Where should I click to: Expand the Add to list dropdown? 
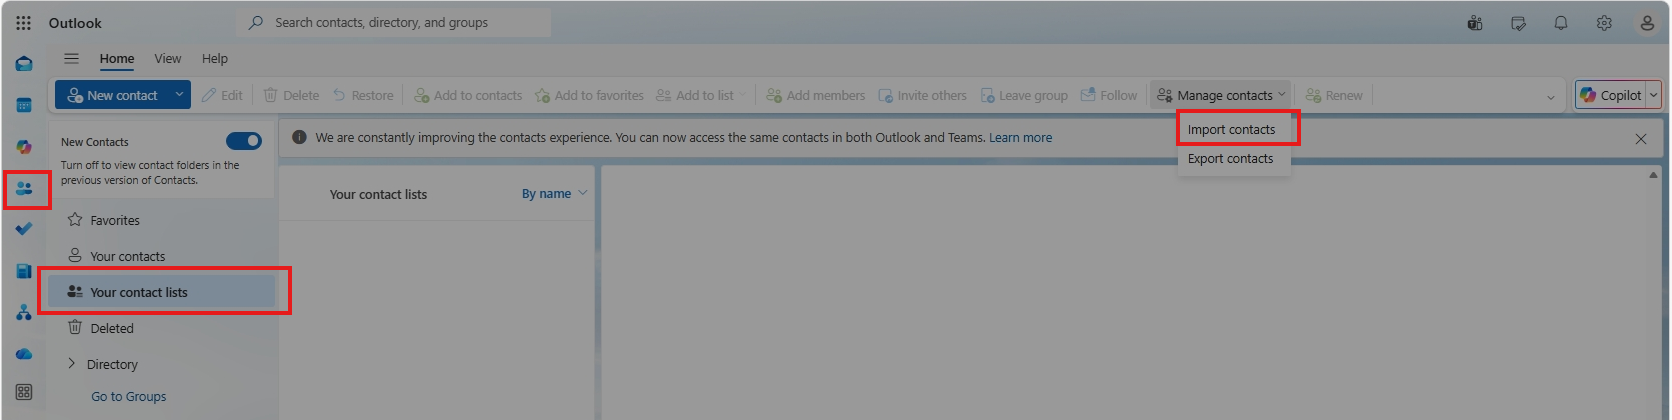[743, 95]
